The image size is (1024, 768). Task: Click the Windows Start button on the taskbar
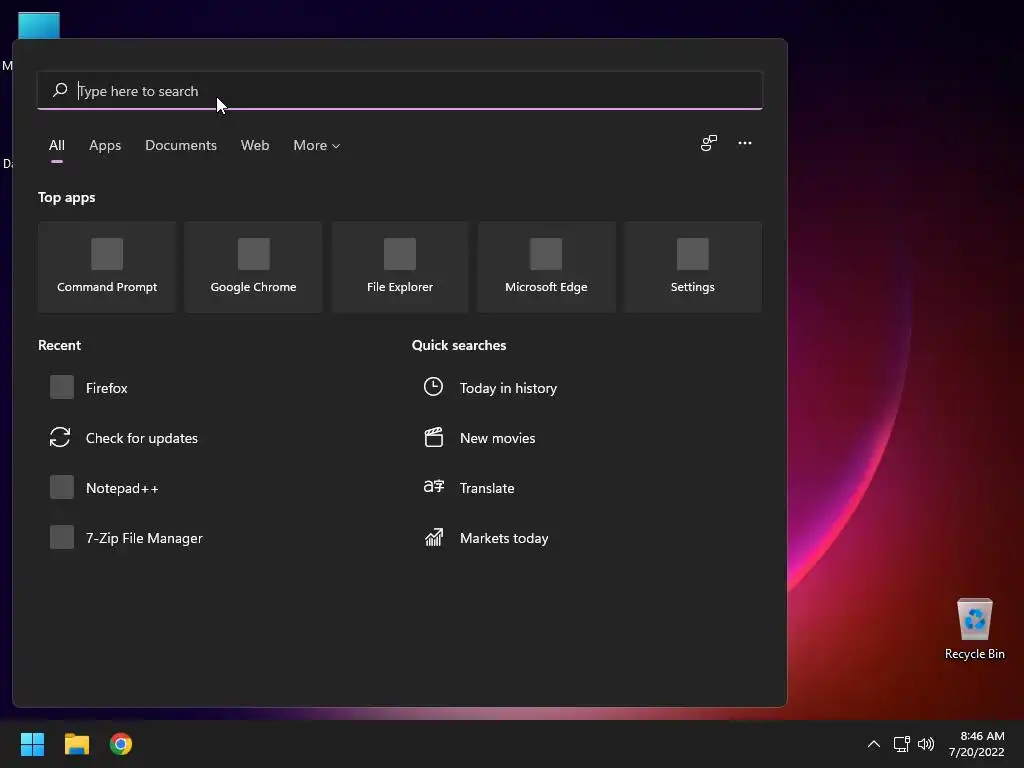(x=32, y=744)
